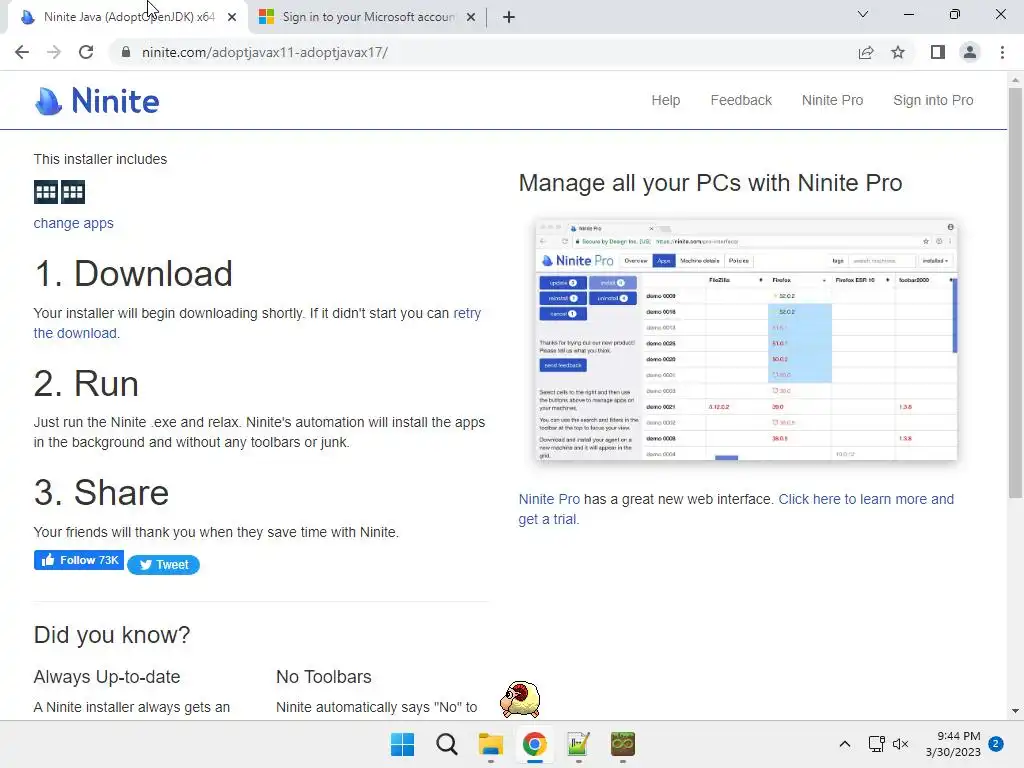Click the first included app icon

(x=46, y=192)
